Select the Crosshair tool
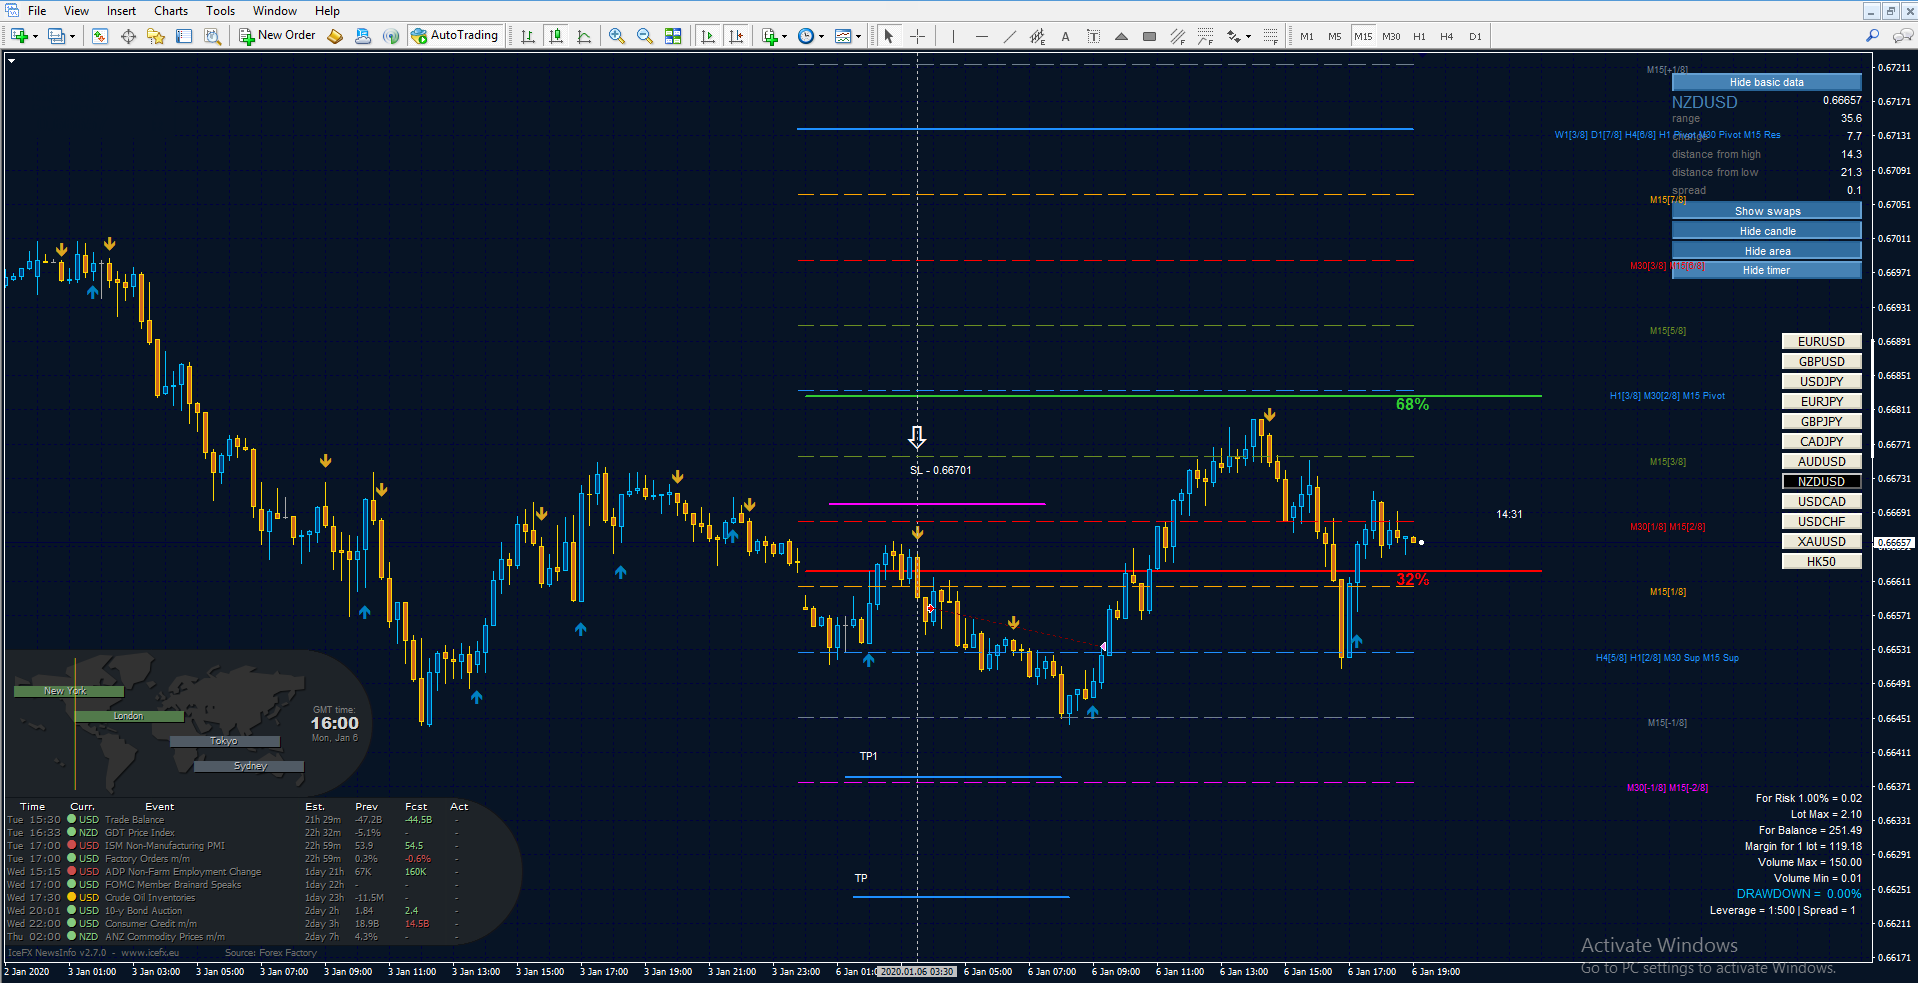Screen dimensions: 1918x983 [x=917, y=36]
